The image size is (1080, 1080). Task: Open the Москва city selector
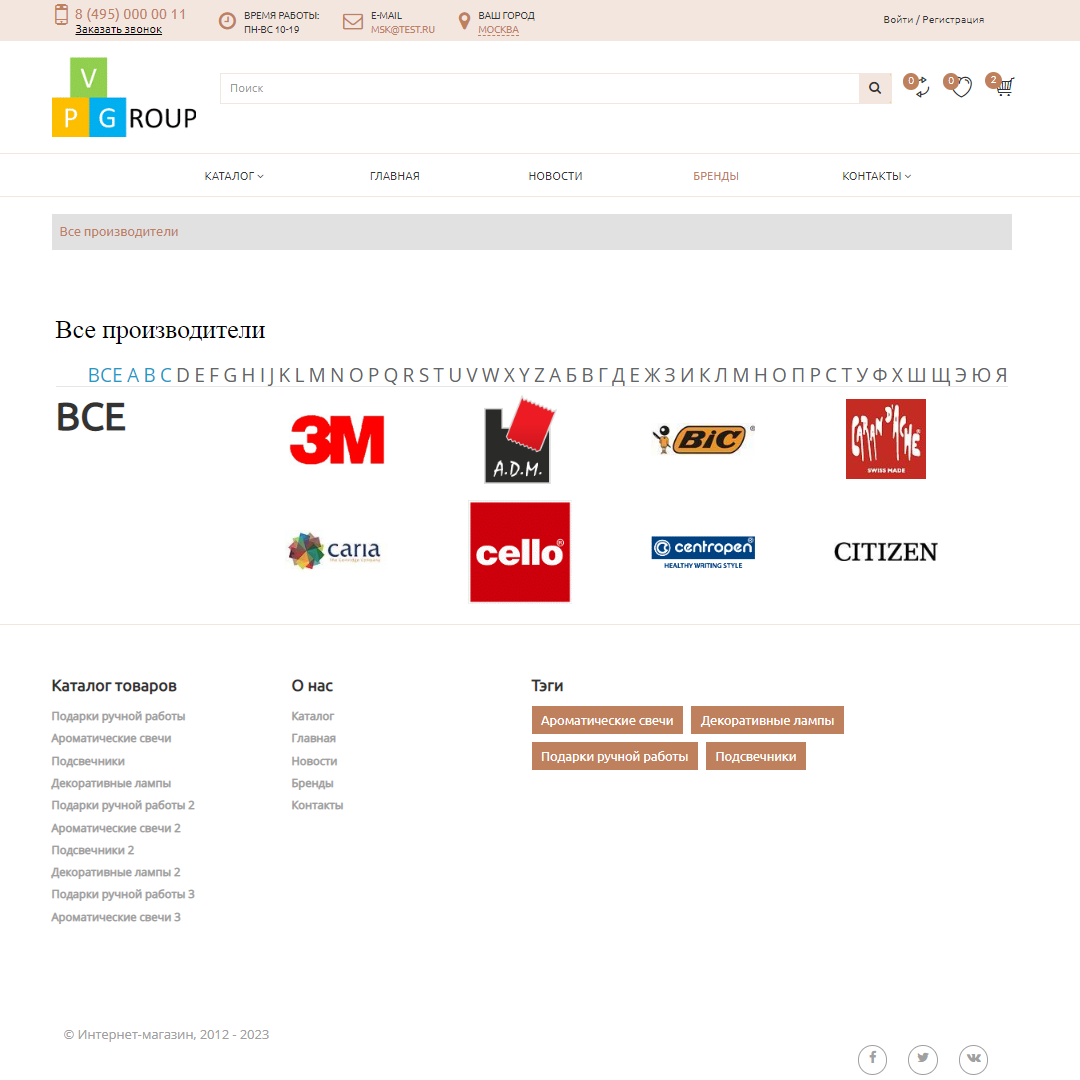(498, 30)
